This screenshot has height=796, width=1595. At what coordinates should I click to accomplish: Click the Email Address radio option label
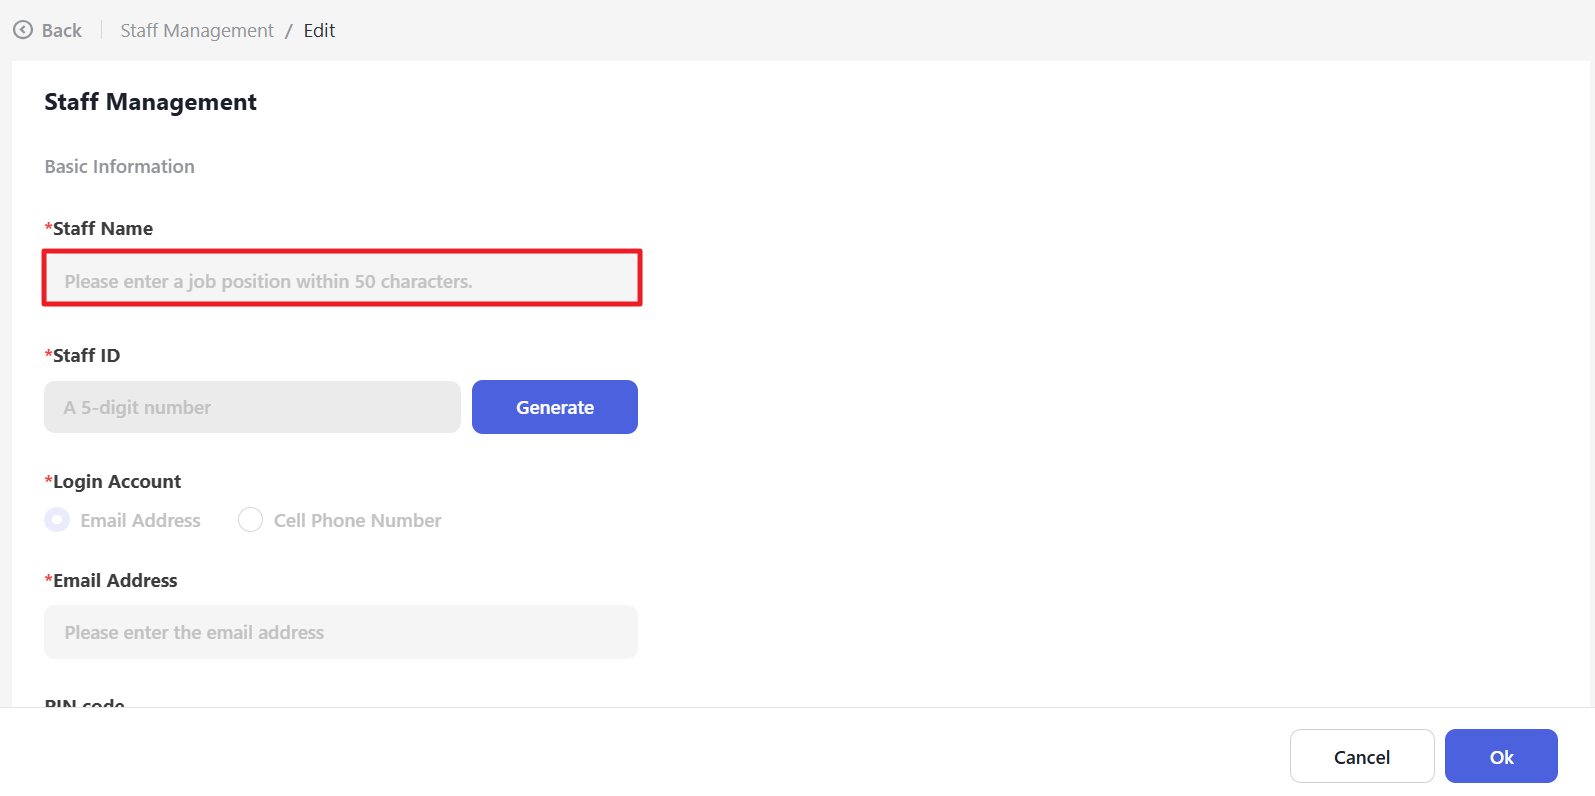[140, 521]
